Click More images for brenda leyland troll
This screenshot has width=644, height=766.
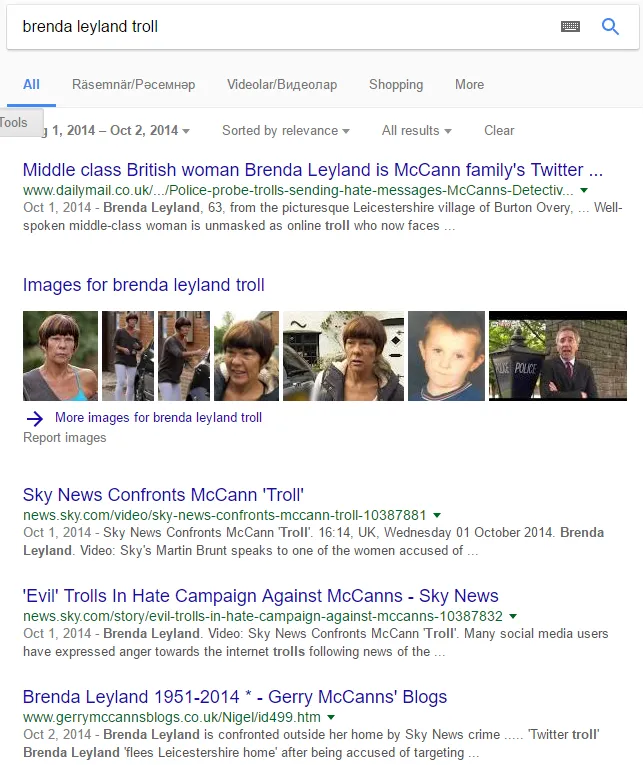click(158, 418)
